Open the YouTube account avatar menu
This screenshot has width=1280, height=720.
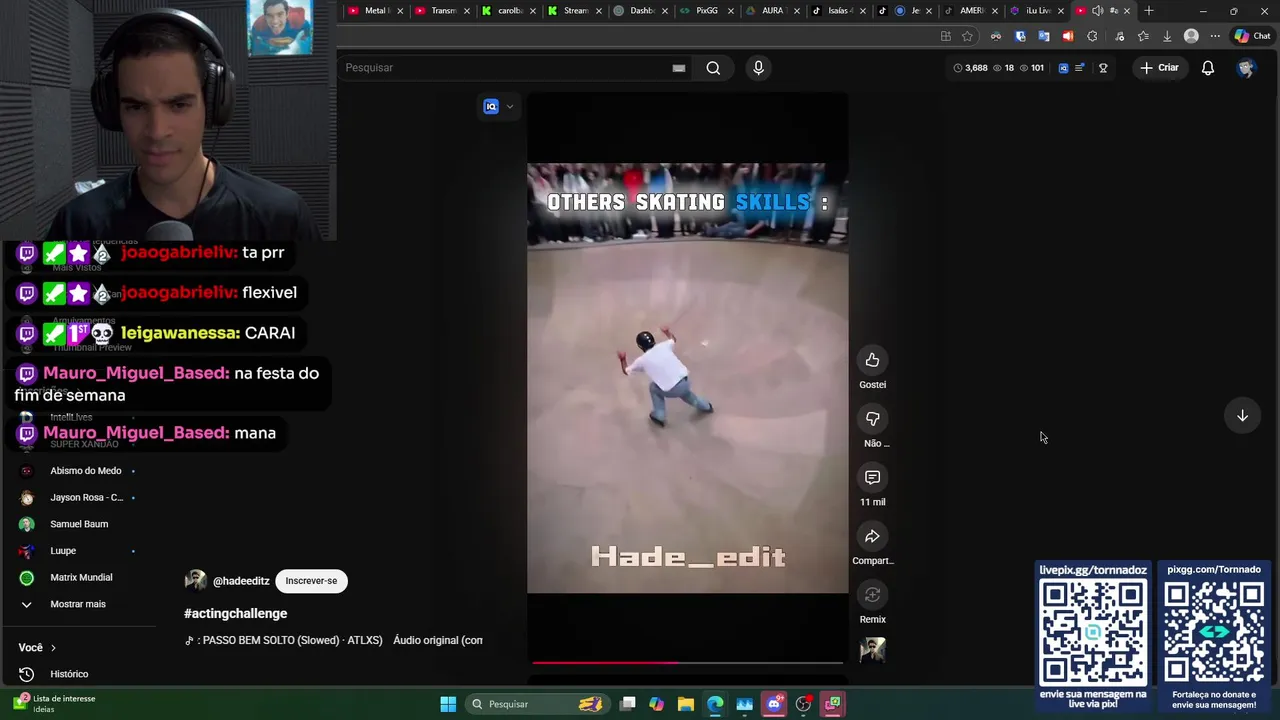(x=1246, y=68)
